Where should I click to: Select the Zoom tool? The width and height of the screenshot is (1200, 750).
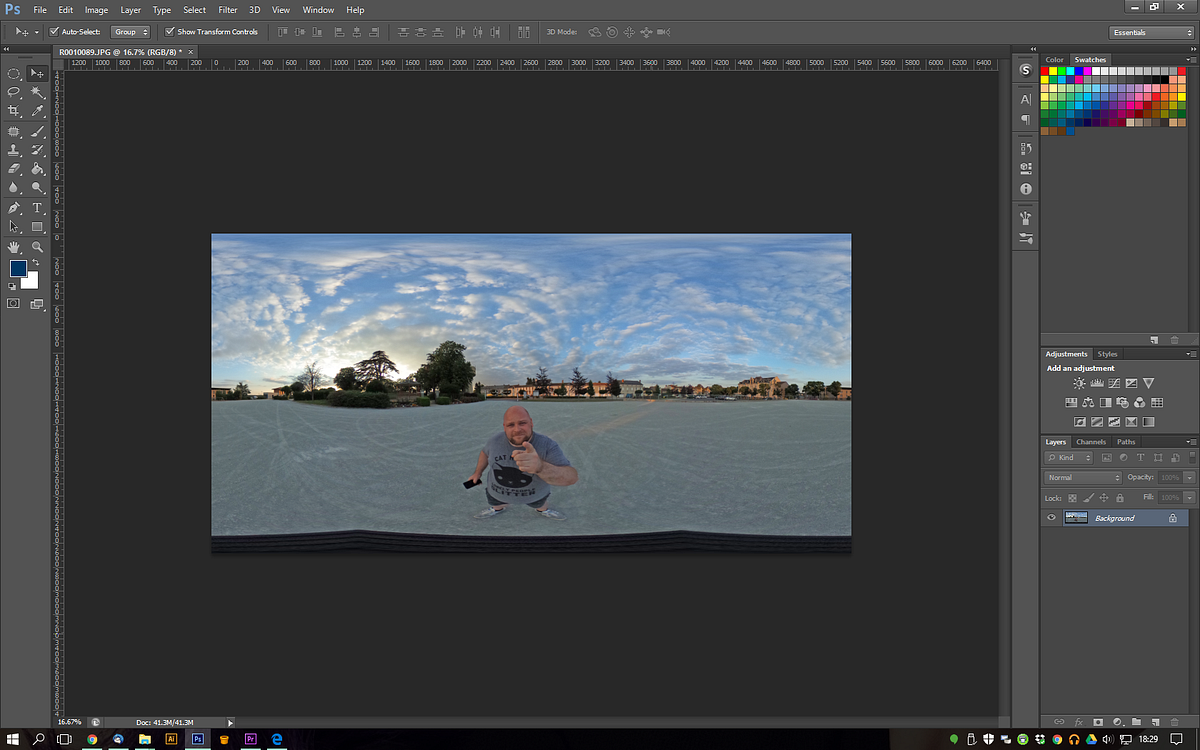tap(37, 246)
